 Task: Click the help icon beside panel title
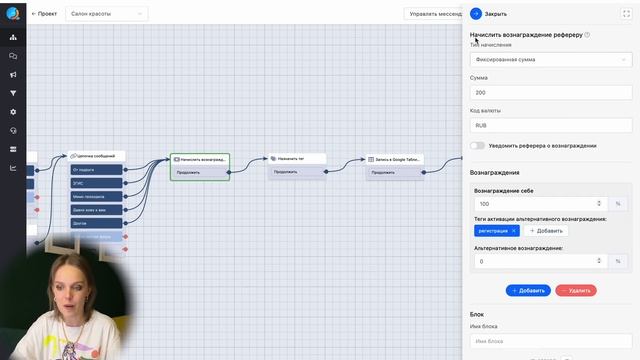coord(587,35)
